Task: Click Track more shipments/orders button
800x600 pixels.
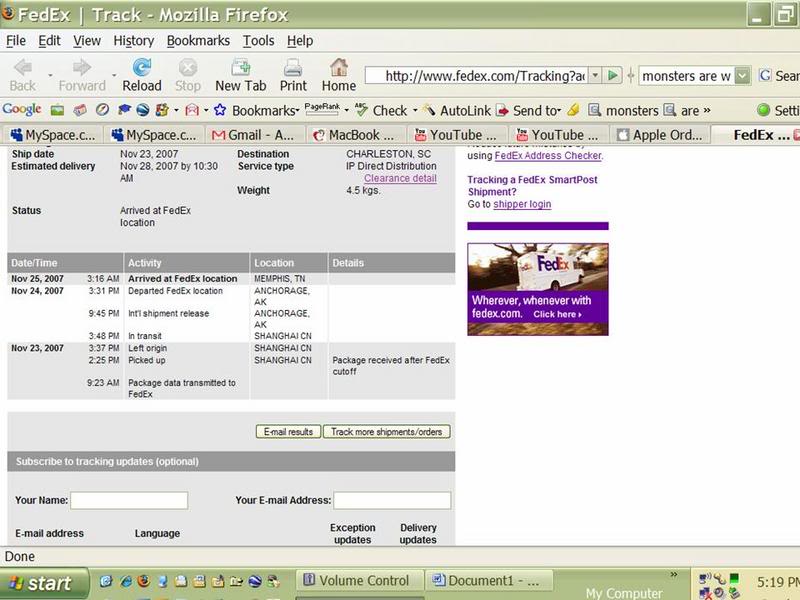Action: point(386,432)
